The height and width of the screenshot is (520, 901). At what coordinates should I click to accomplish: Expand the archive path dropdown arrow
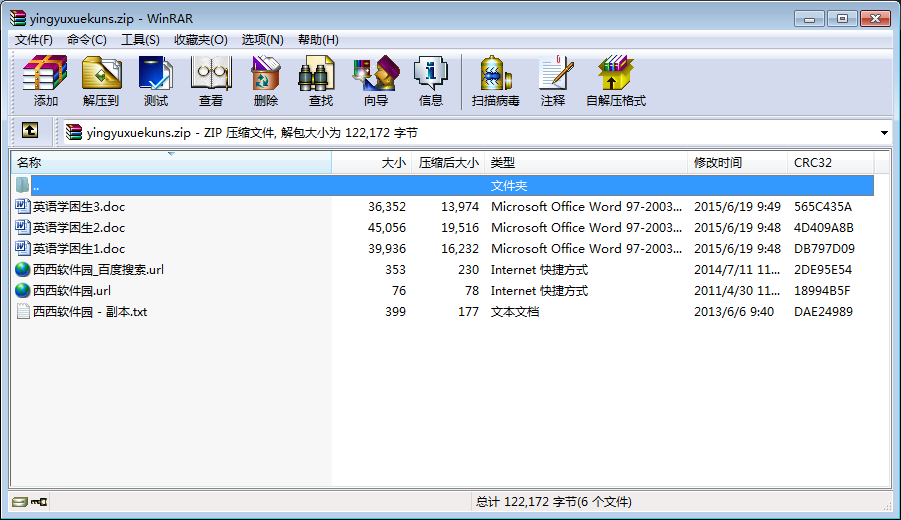click(884, 133)
